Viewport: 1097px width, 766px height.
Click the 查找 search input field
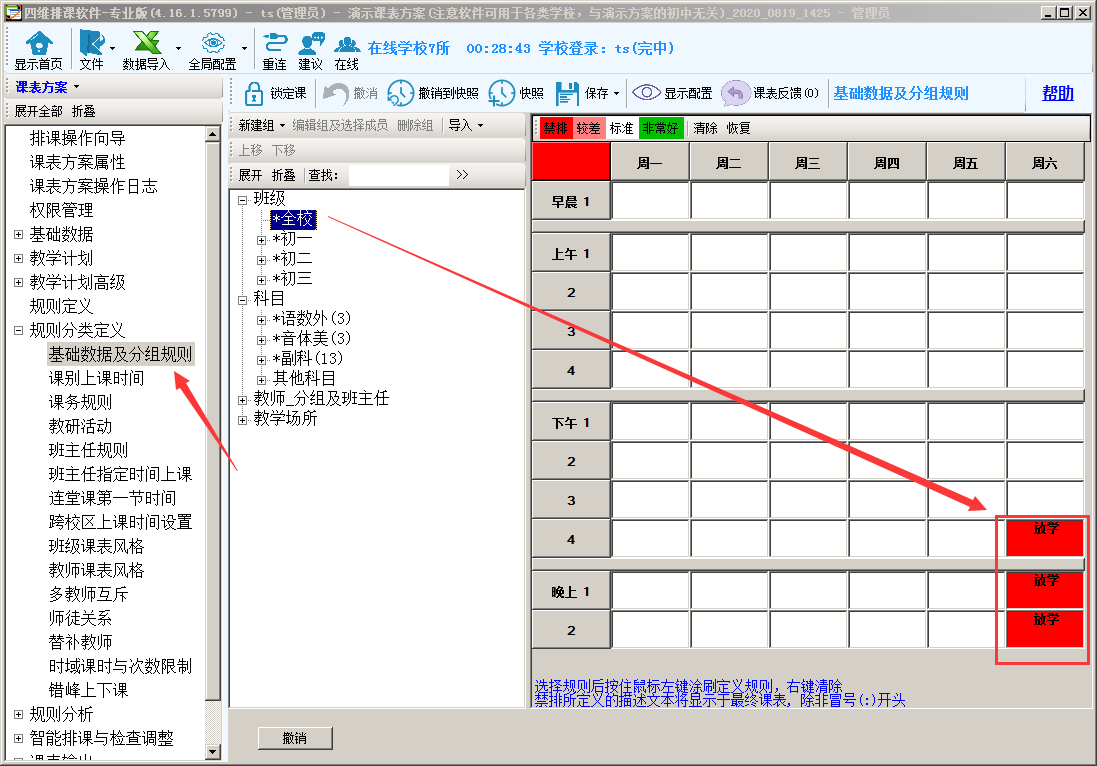pos(397,175)
